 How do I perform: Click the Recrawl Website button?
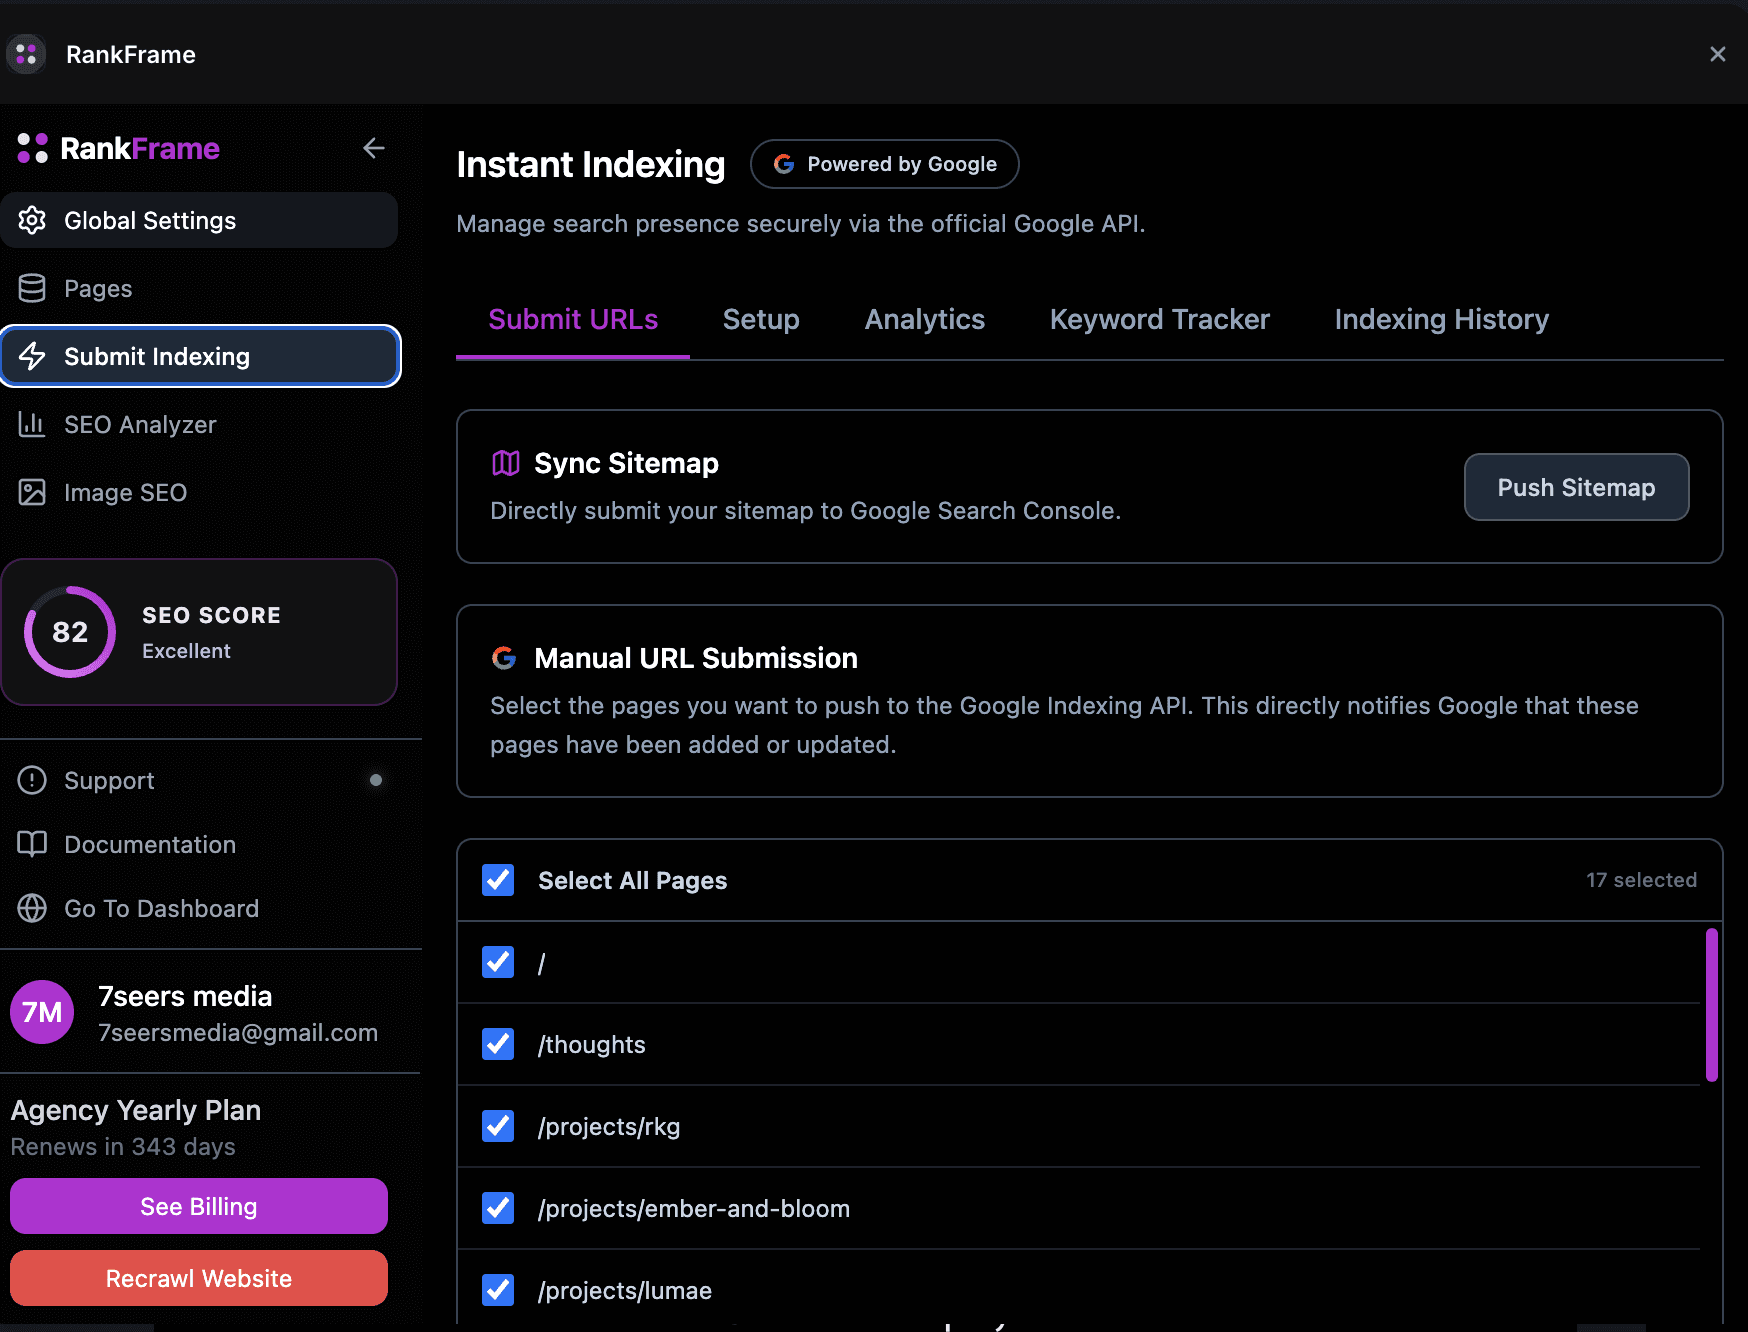(x=199, y=1278)
